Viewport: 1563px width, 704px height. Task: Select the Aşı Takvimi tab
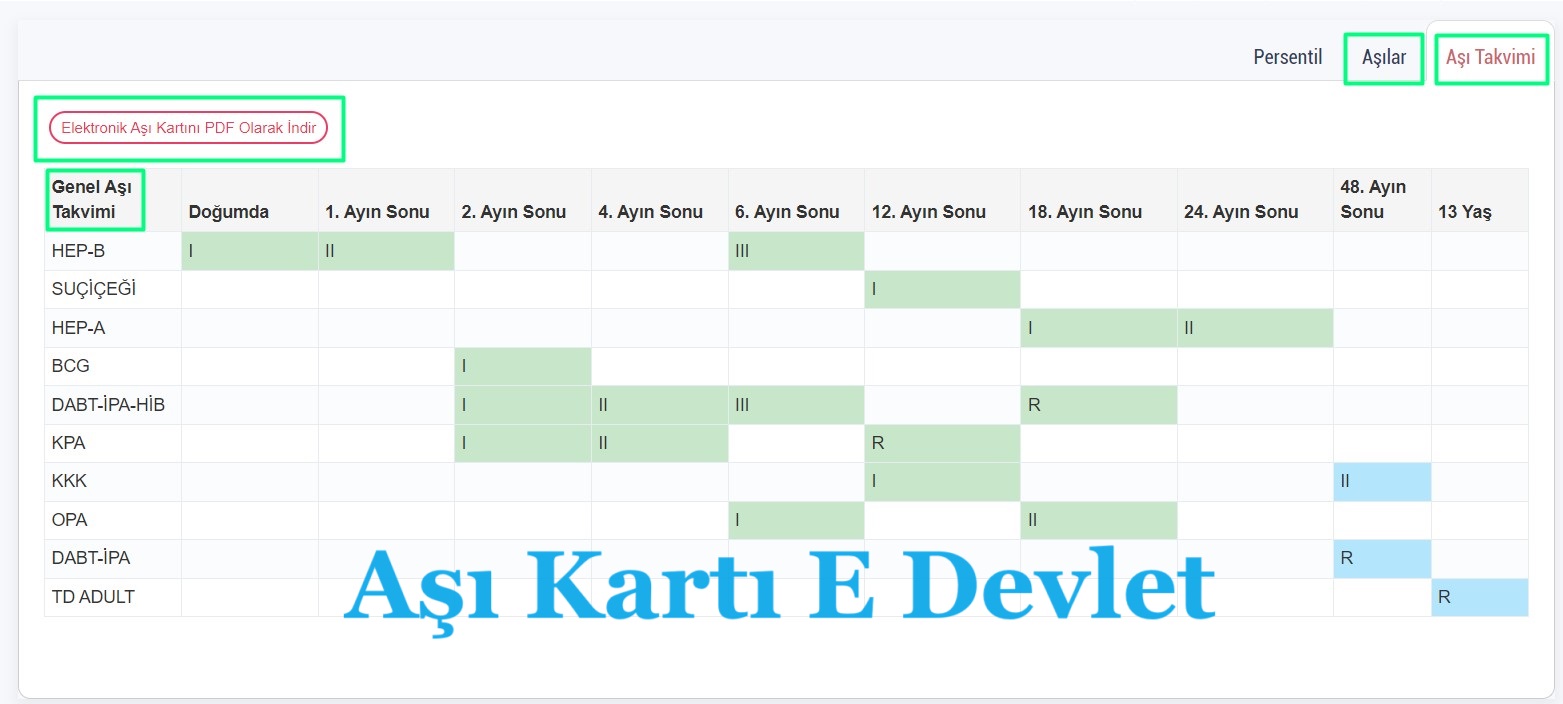pyautogui.click(x=1490, y=57)
